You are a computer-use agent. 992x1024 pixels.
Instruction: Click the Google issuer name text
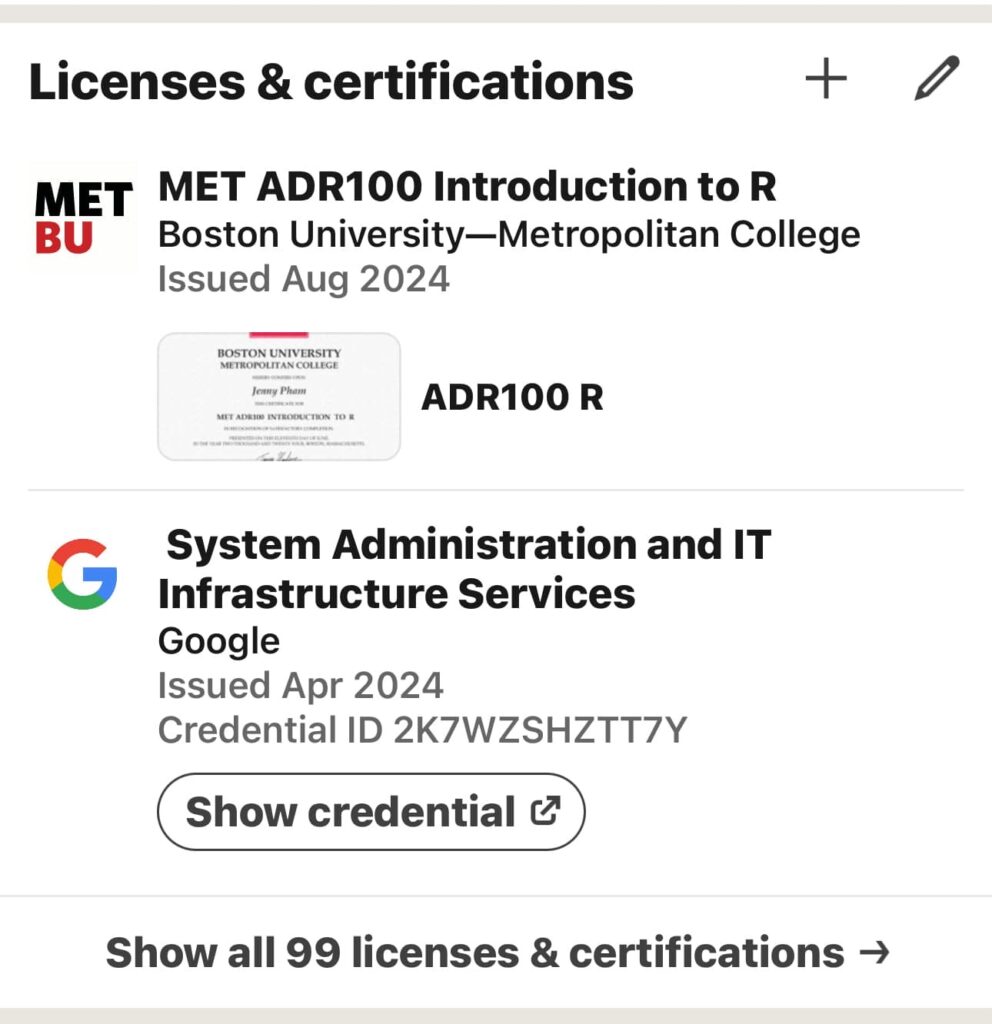pos(219,641)
